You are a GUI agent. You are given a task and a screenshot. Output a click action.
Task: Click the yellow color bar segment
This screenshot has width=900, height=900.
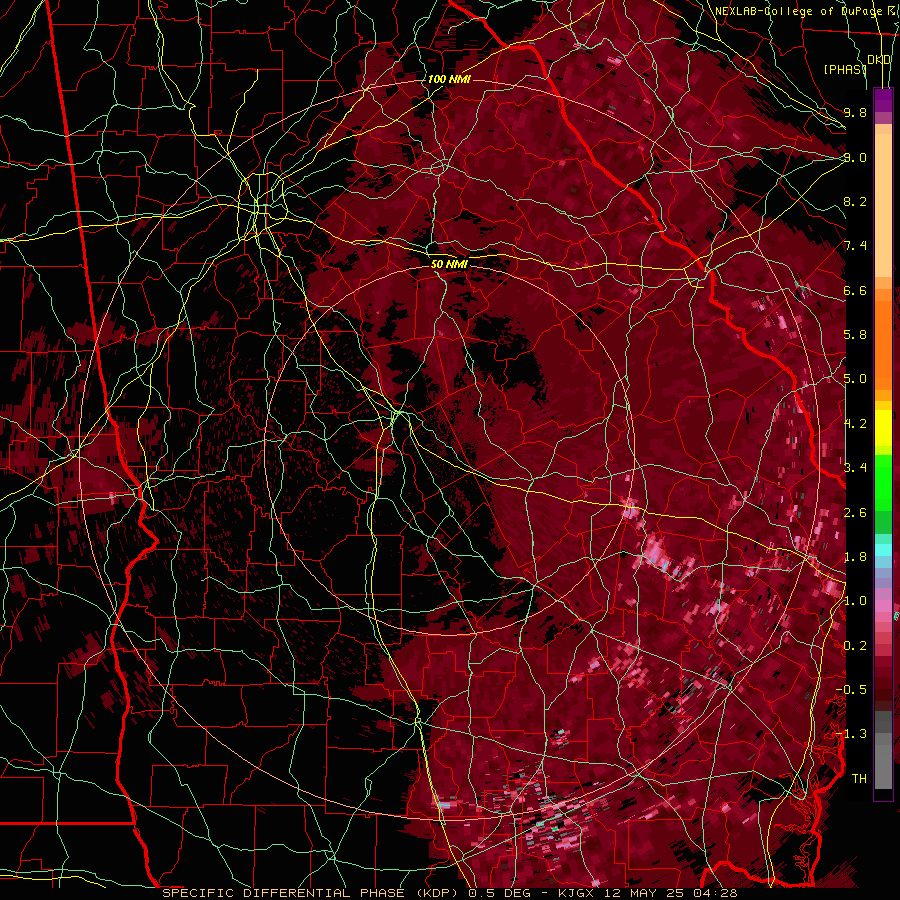(883, 428)
